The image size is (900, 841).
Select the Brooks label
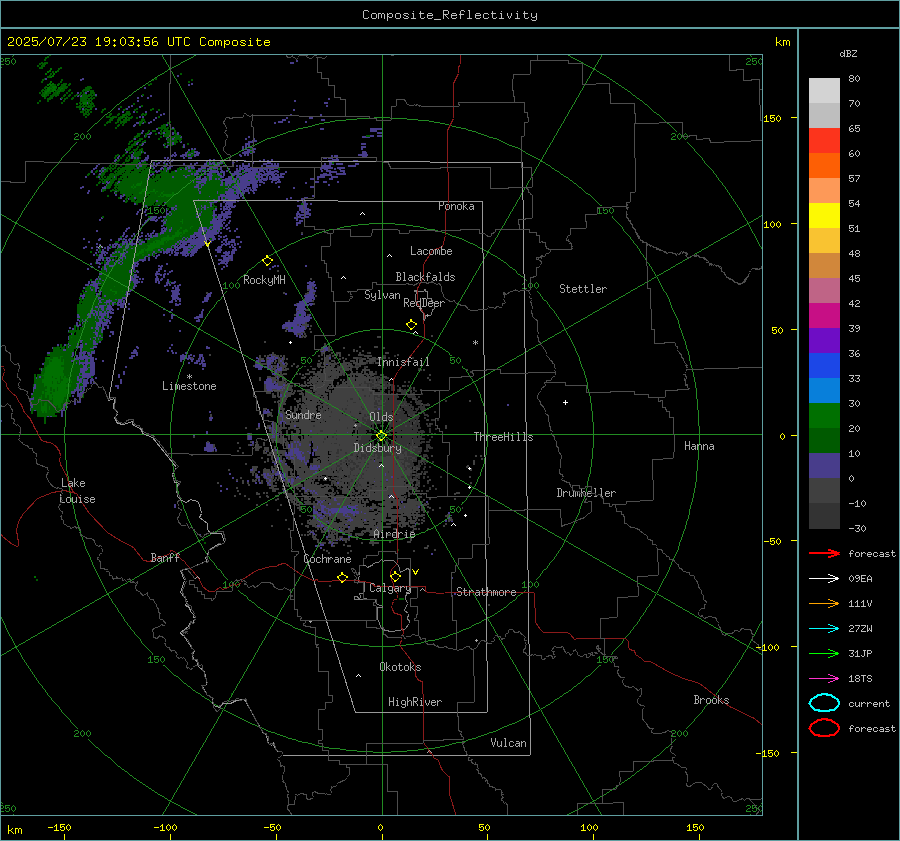[x=711, y=700]
